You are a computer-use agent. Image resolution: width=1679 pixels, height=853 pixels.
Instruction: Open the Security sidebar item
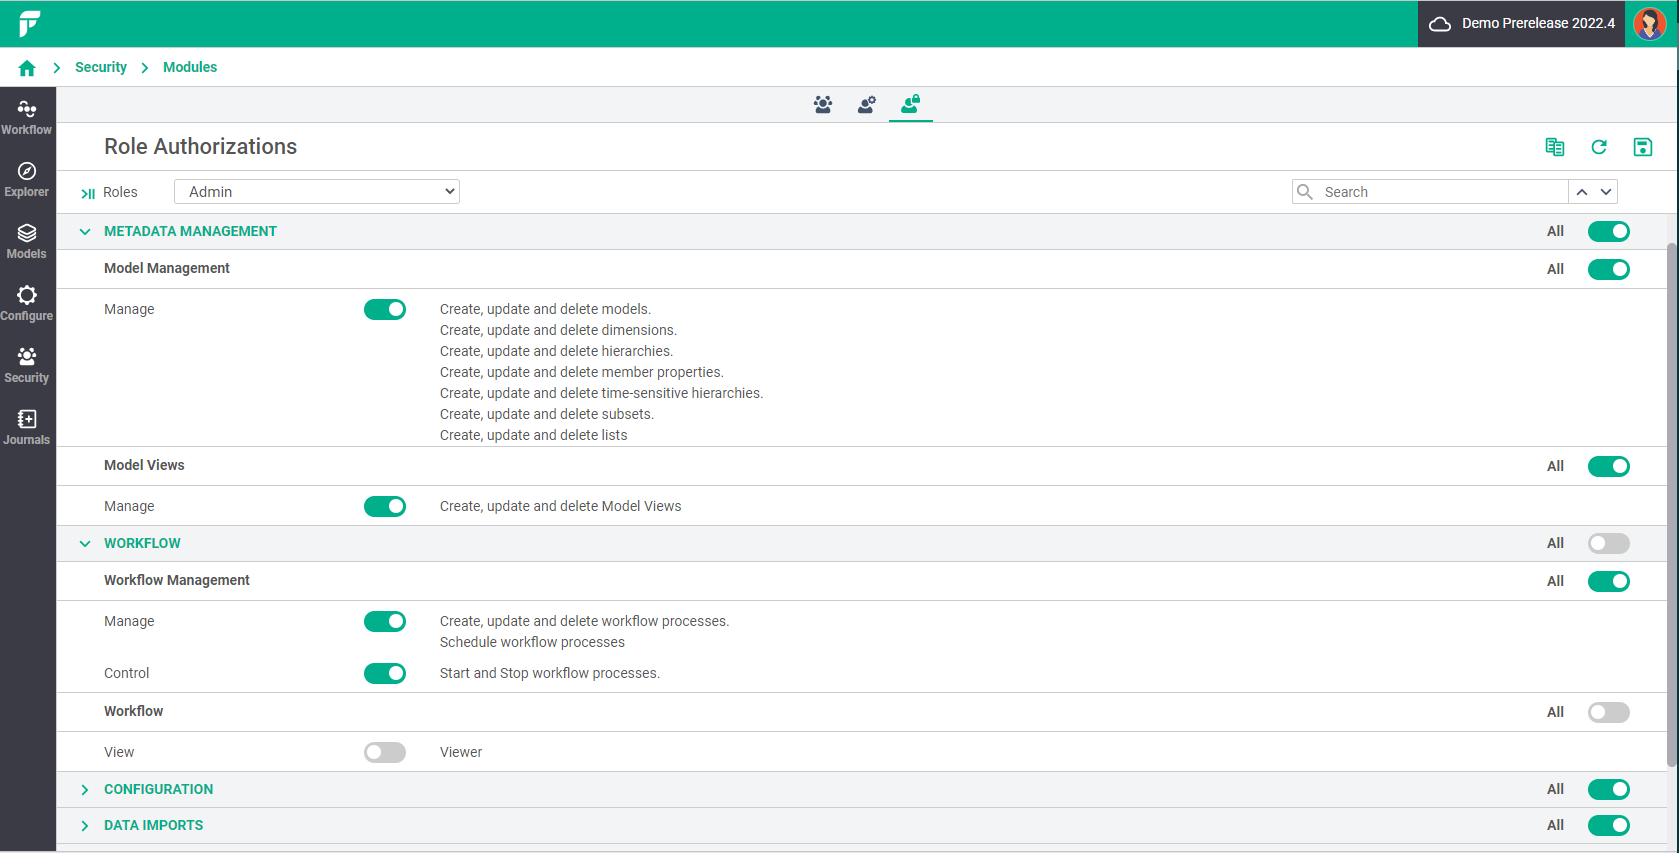click(x=27, y=365)
